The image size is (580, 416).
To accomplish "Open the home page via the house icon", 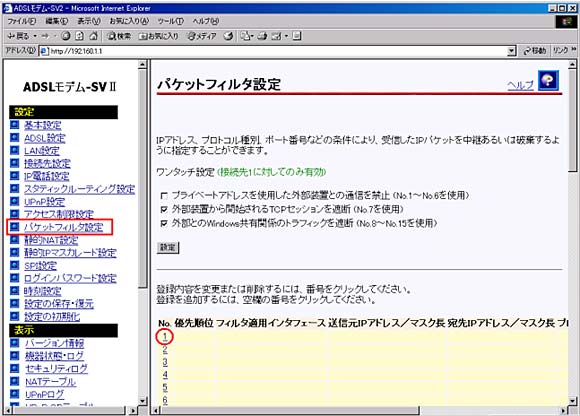I will (x=94, y=36).
